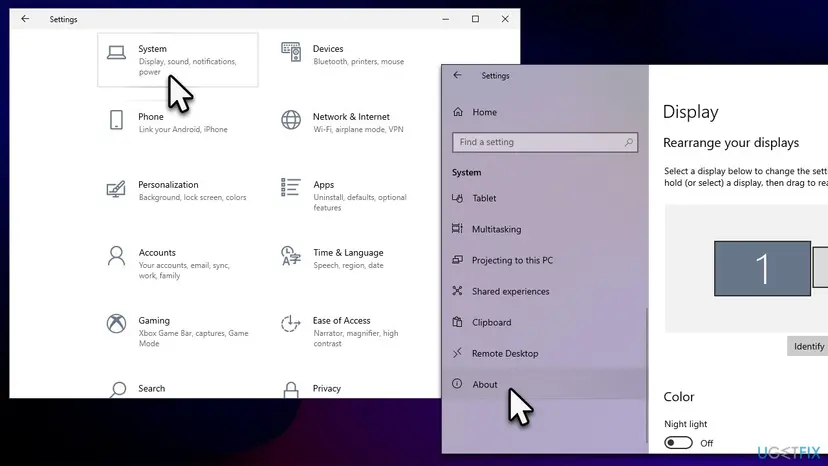The width and height of the screenshot is (828, 466).
Task: Select the Projecting to this PC label
Action: tap(512, 260)
